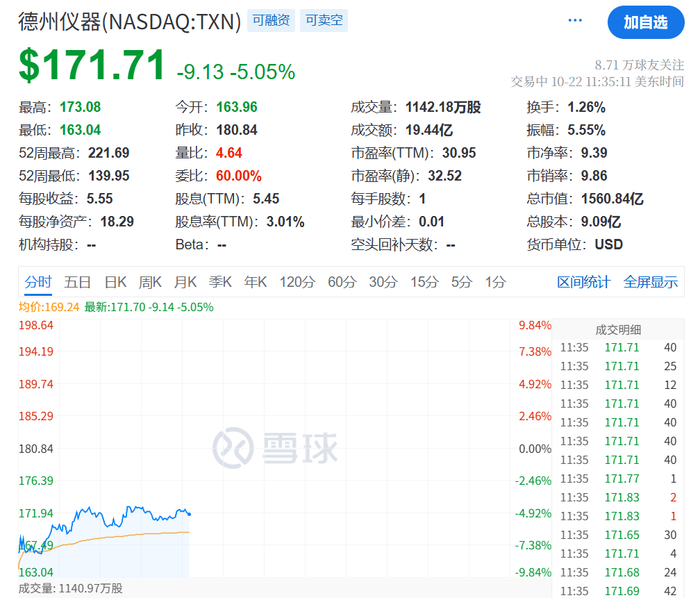Choose the 30分 interval tab
This screenshot has width=700, height=598.
(x=383, y=282)
